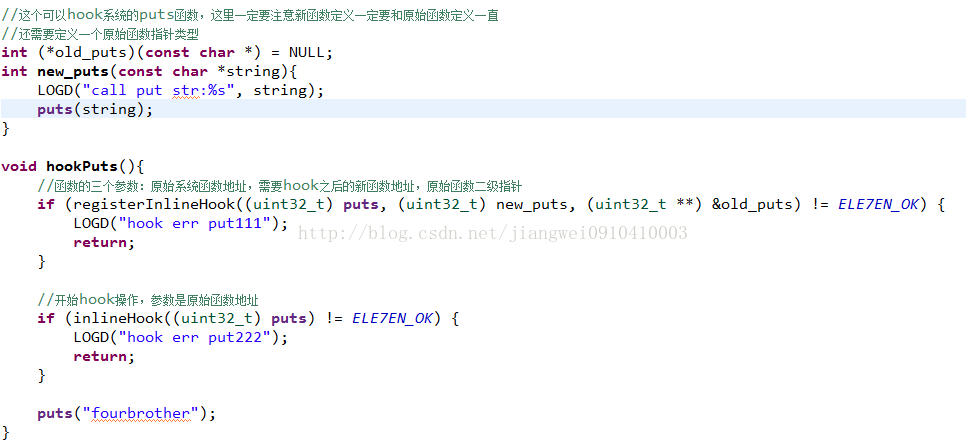Screen dimensions: 966x445
Task: Click the "void" keyword before hookPuts
Action: 19,166
